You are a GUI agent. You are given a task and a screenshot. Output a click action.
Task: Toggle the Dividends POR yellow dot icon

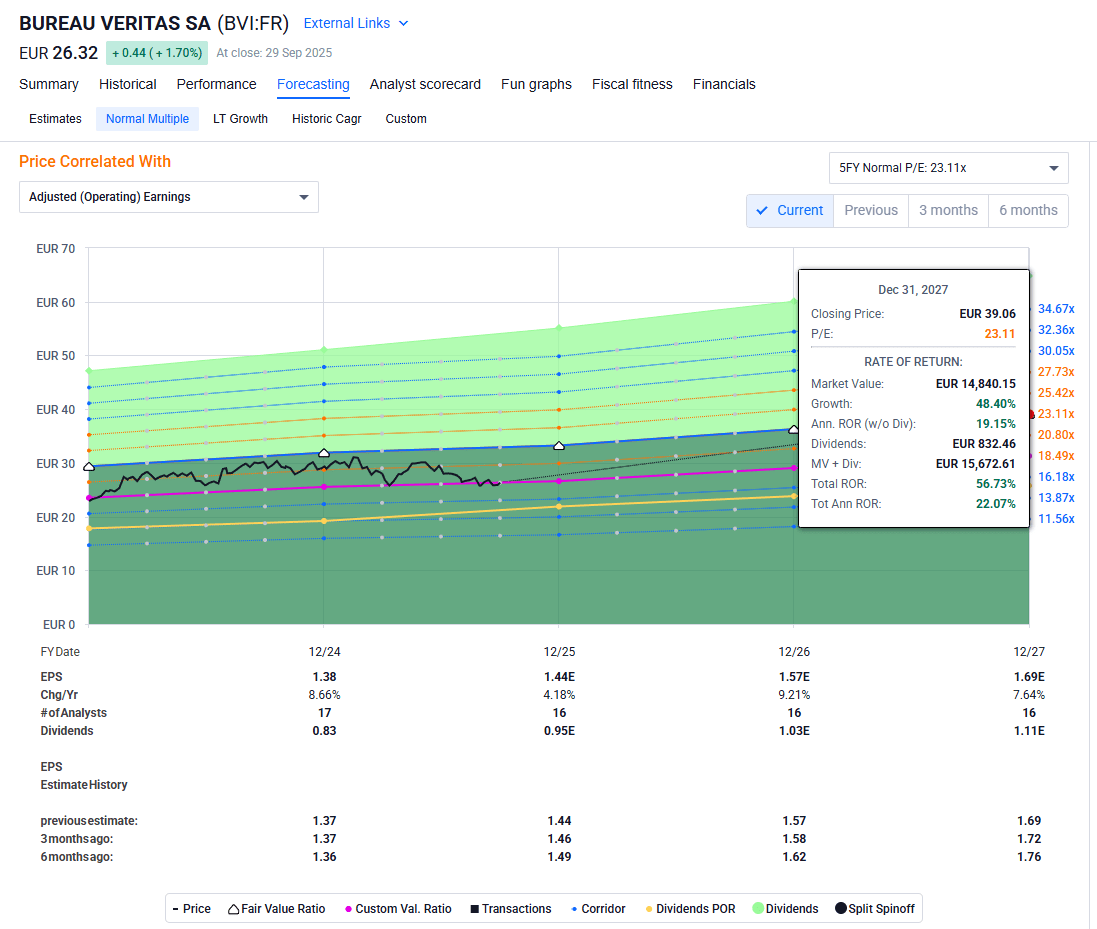647,908
